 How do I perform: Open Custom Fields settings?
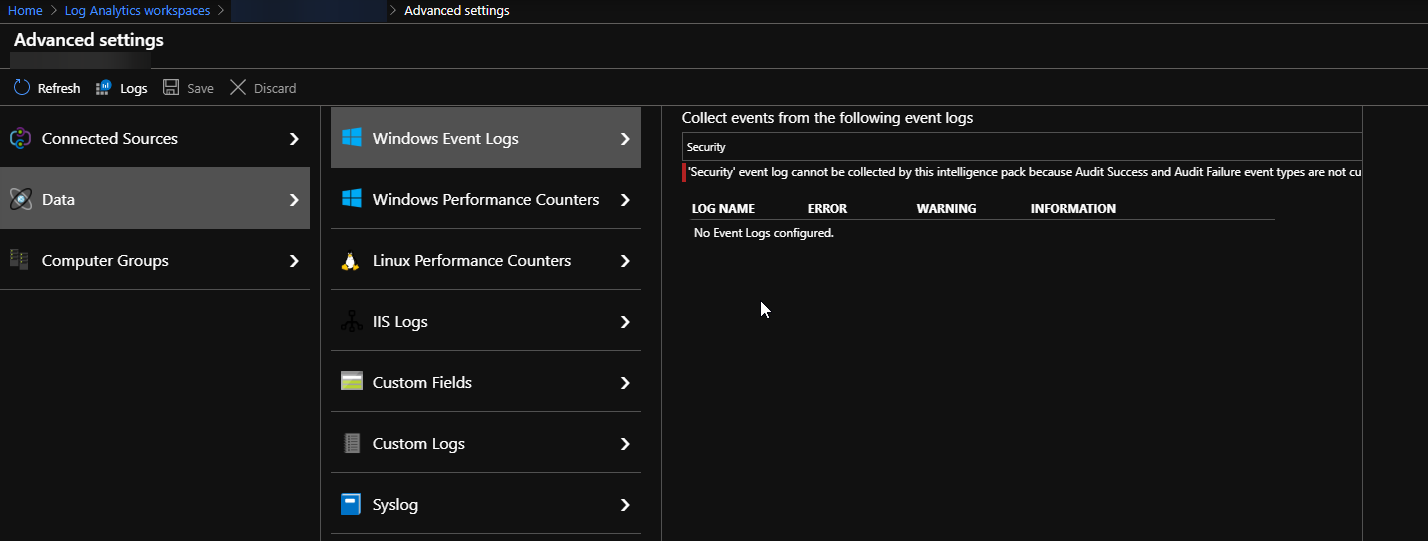[x=486, y=382]
